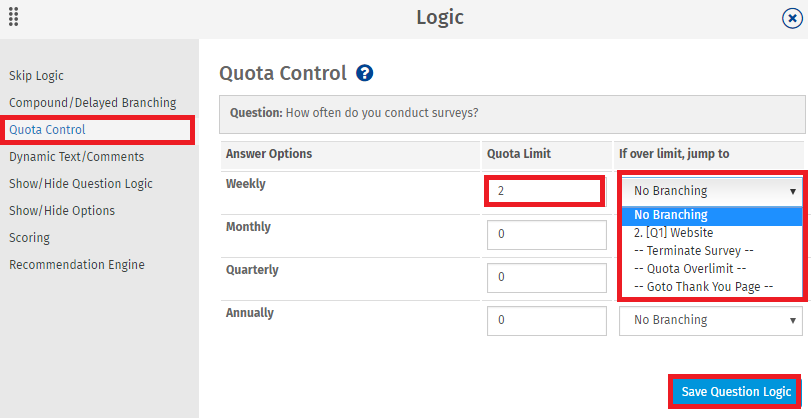Image resolution: width=811 pixels, height=418 pixels.
Task: Switch to Scoring settings
Action: tap(29, 237)
